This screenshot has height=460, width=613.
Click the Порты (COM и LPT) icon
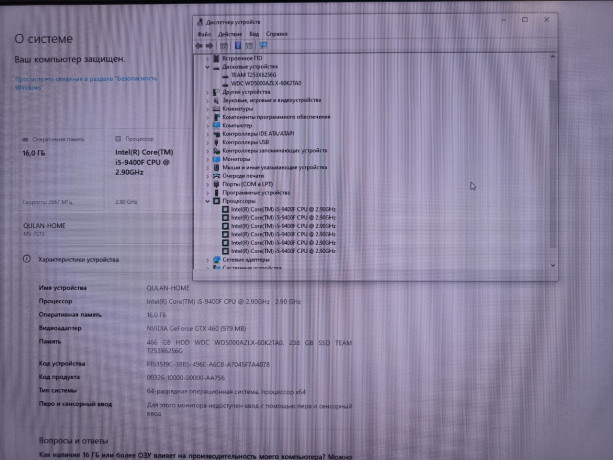tap(216, 184)
